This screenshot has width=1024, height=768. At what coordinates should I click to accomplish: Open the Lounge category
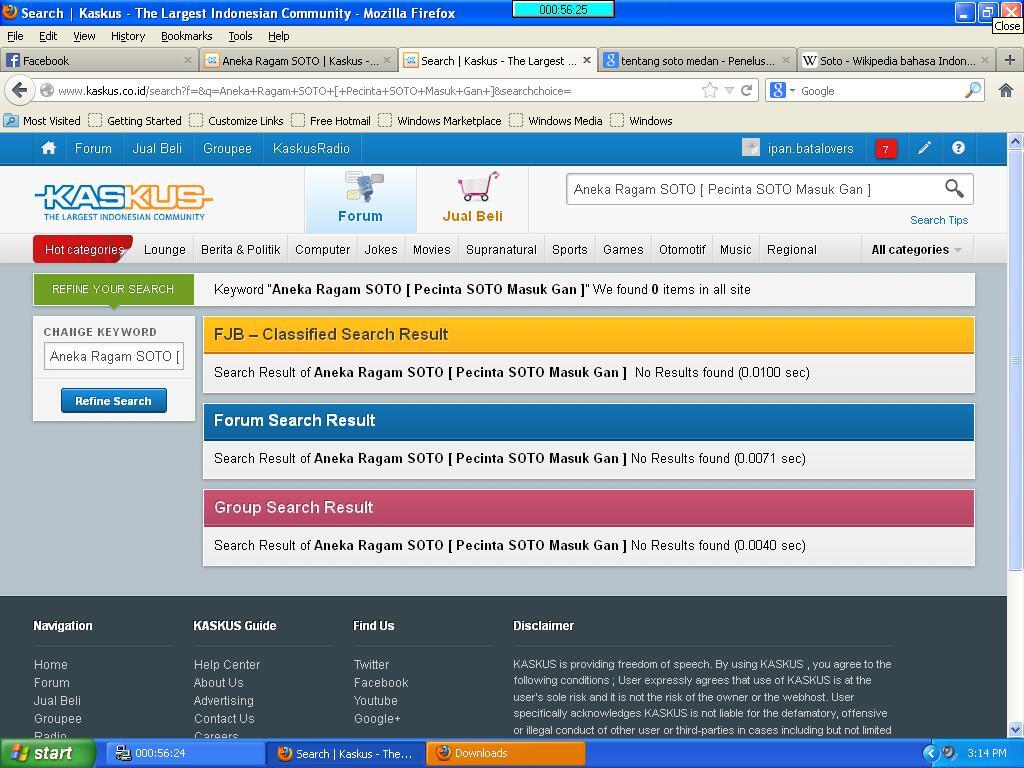165,249
